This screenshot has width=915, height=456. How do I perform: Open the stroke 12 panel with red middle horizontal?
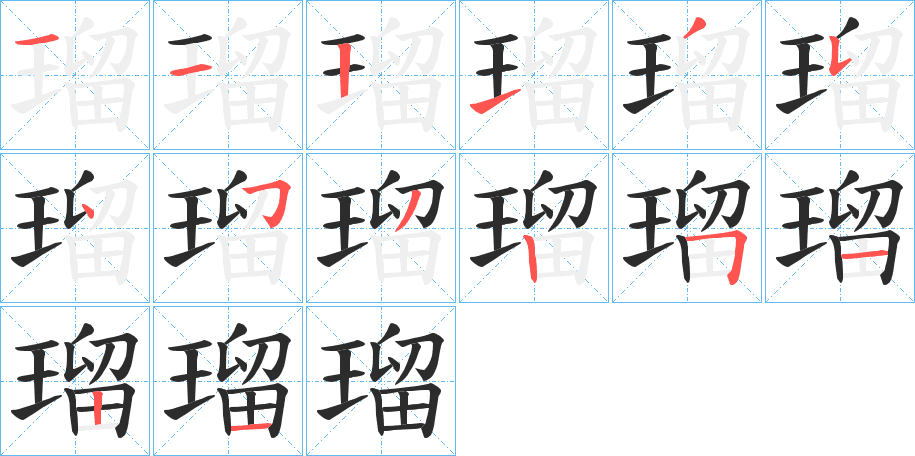point(840,228)
